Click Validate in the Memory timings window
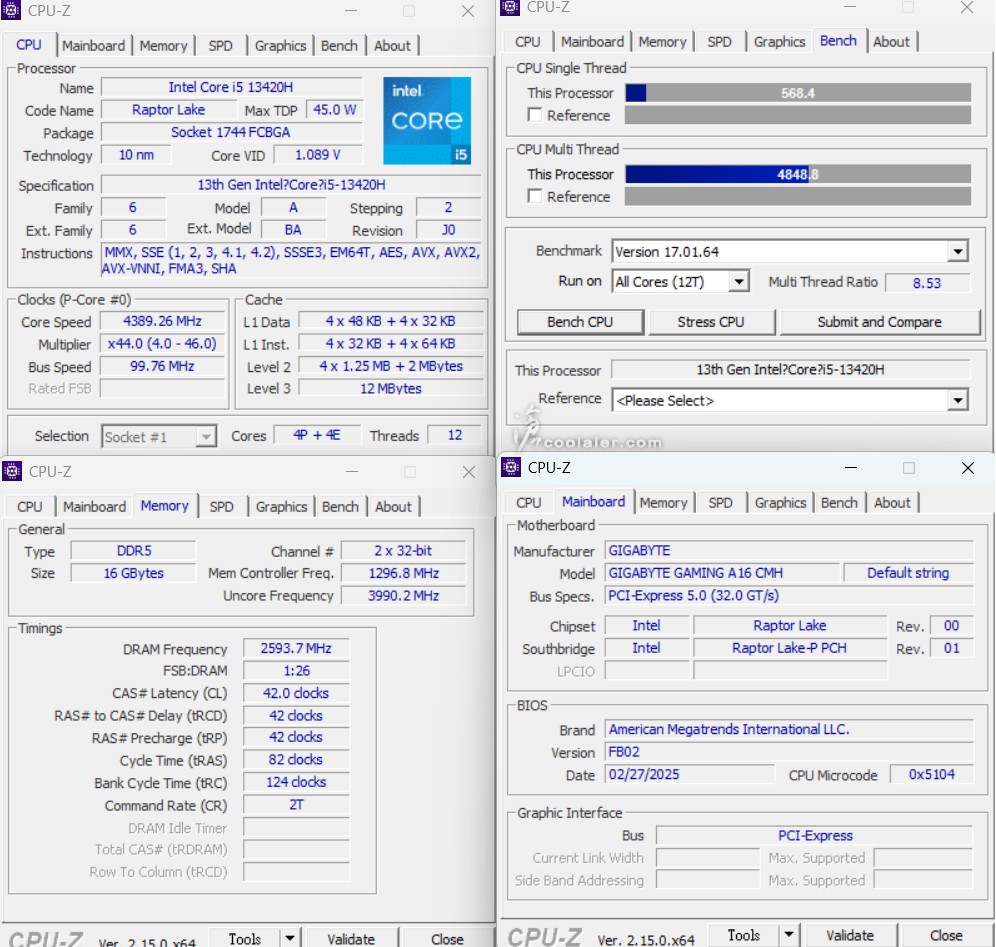 [x=351, y=938]
